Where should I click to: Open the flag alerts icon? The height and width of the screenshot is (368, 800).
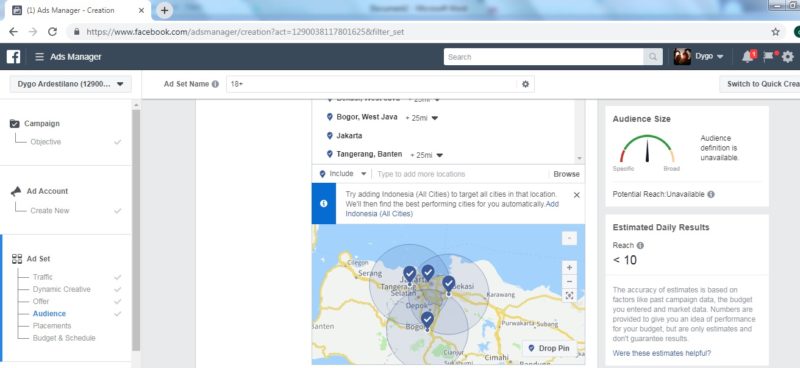pos(769,57)
